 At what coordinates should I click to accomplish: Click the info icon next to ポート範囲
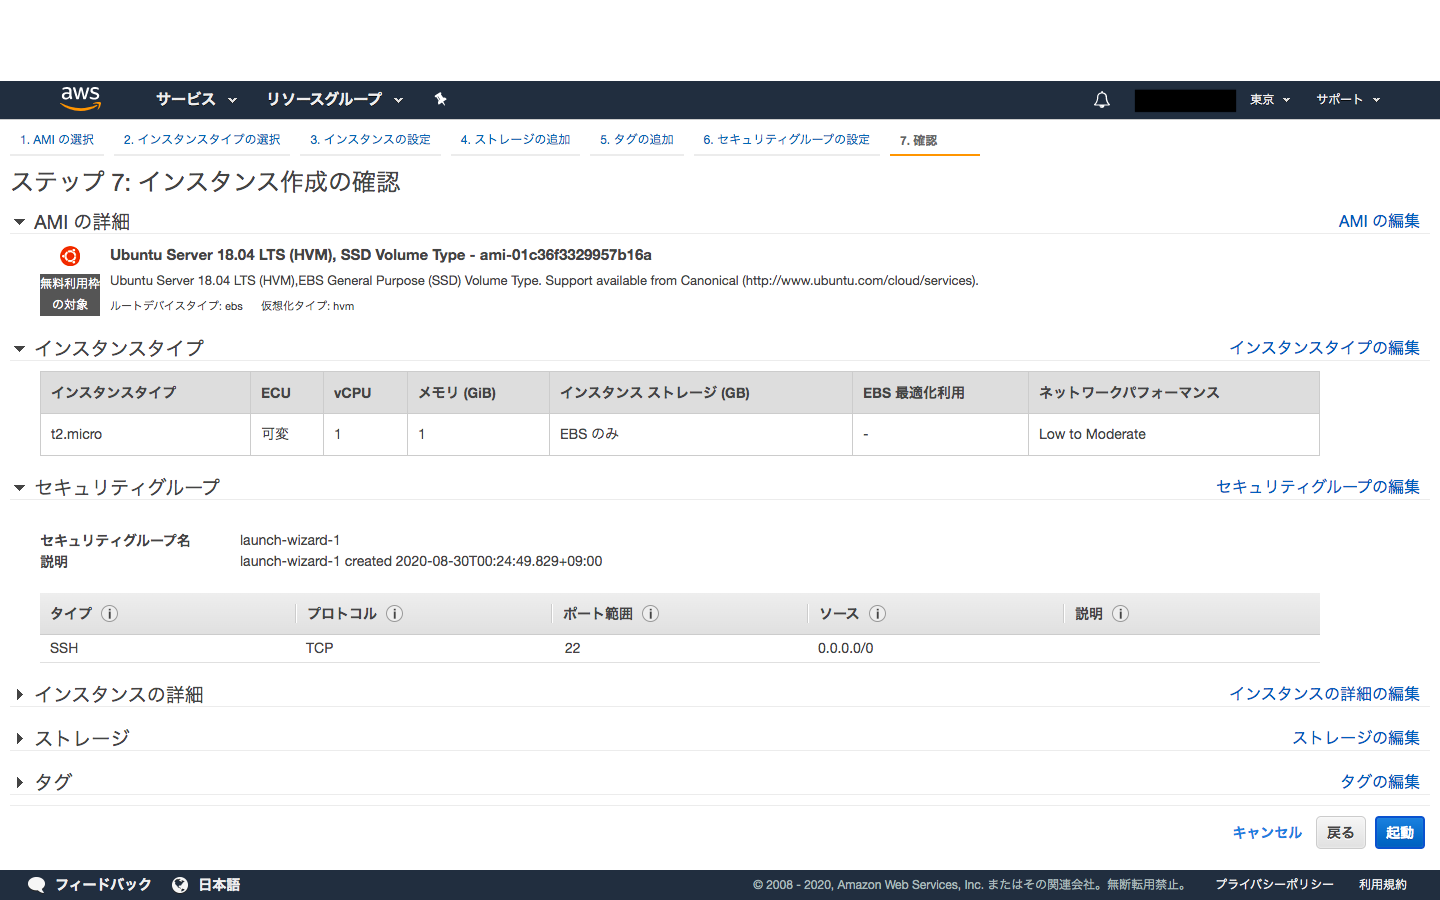pyautogui.click(x=651, y=614)
